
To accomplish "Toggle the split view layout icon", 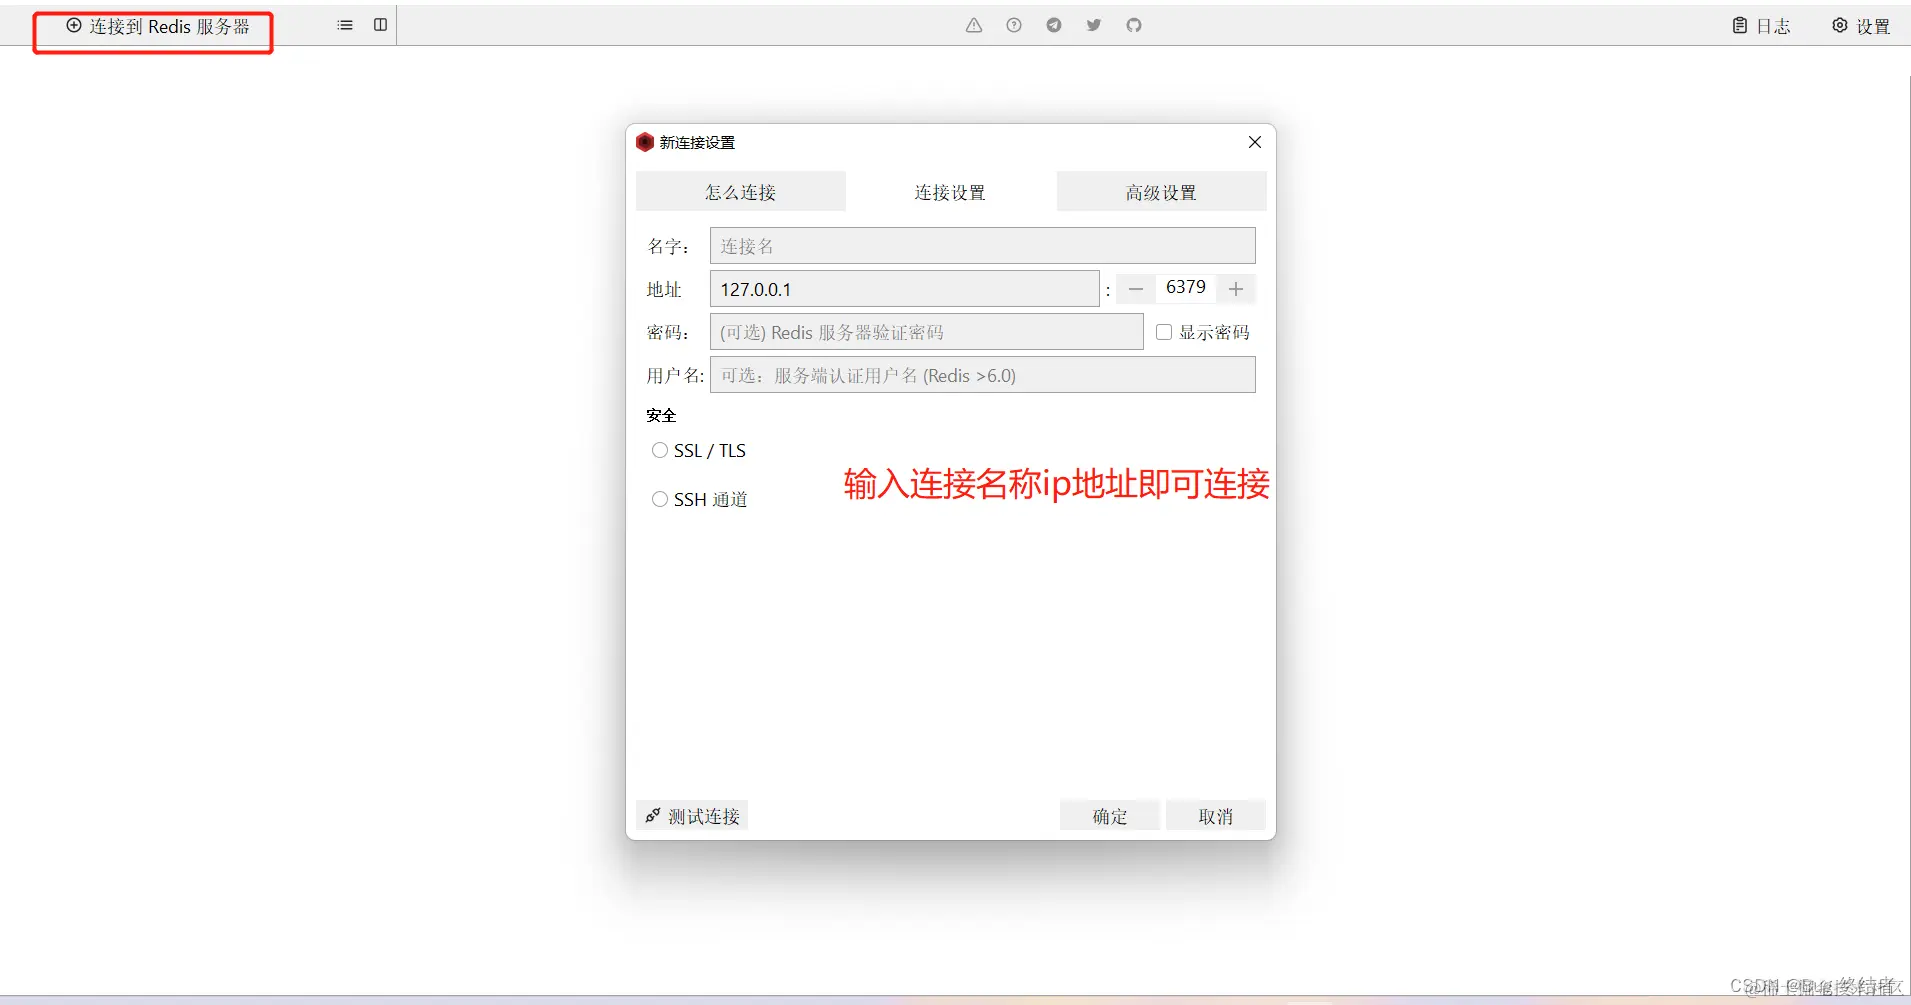I will (379, 25).
